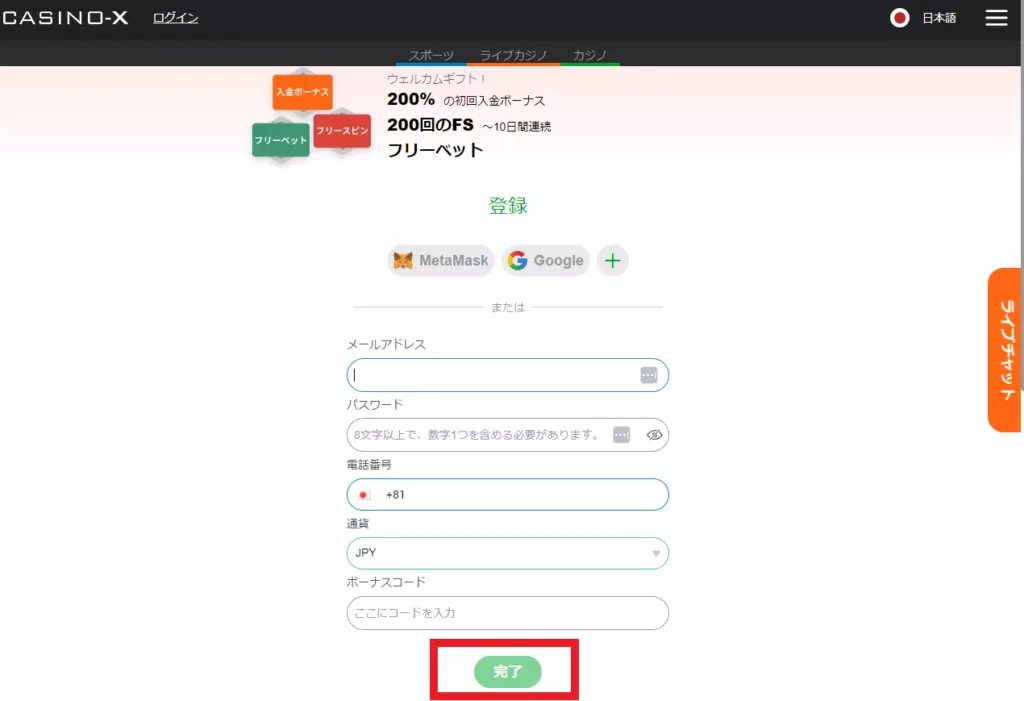Screen dimensions: 1024x701
Task: Focus the ボーナスコード input field
Action: [x=507, y=613]
